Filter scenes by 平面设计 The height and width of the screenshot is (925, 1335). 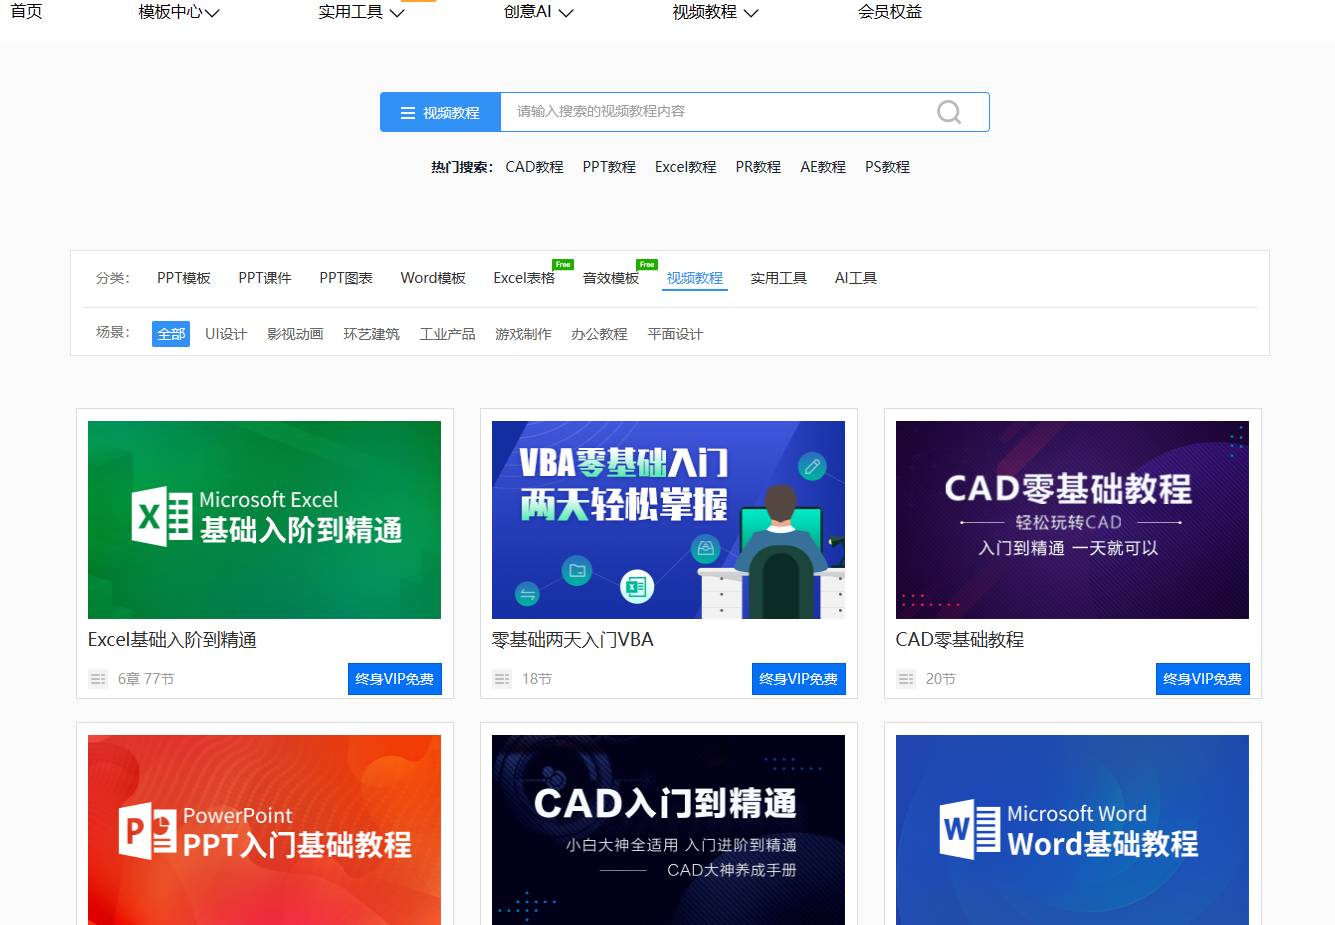tap(675, 334)
